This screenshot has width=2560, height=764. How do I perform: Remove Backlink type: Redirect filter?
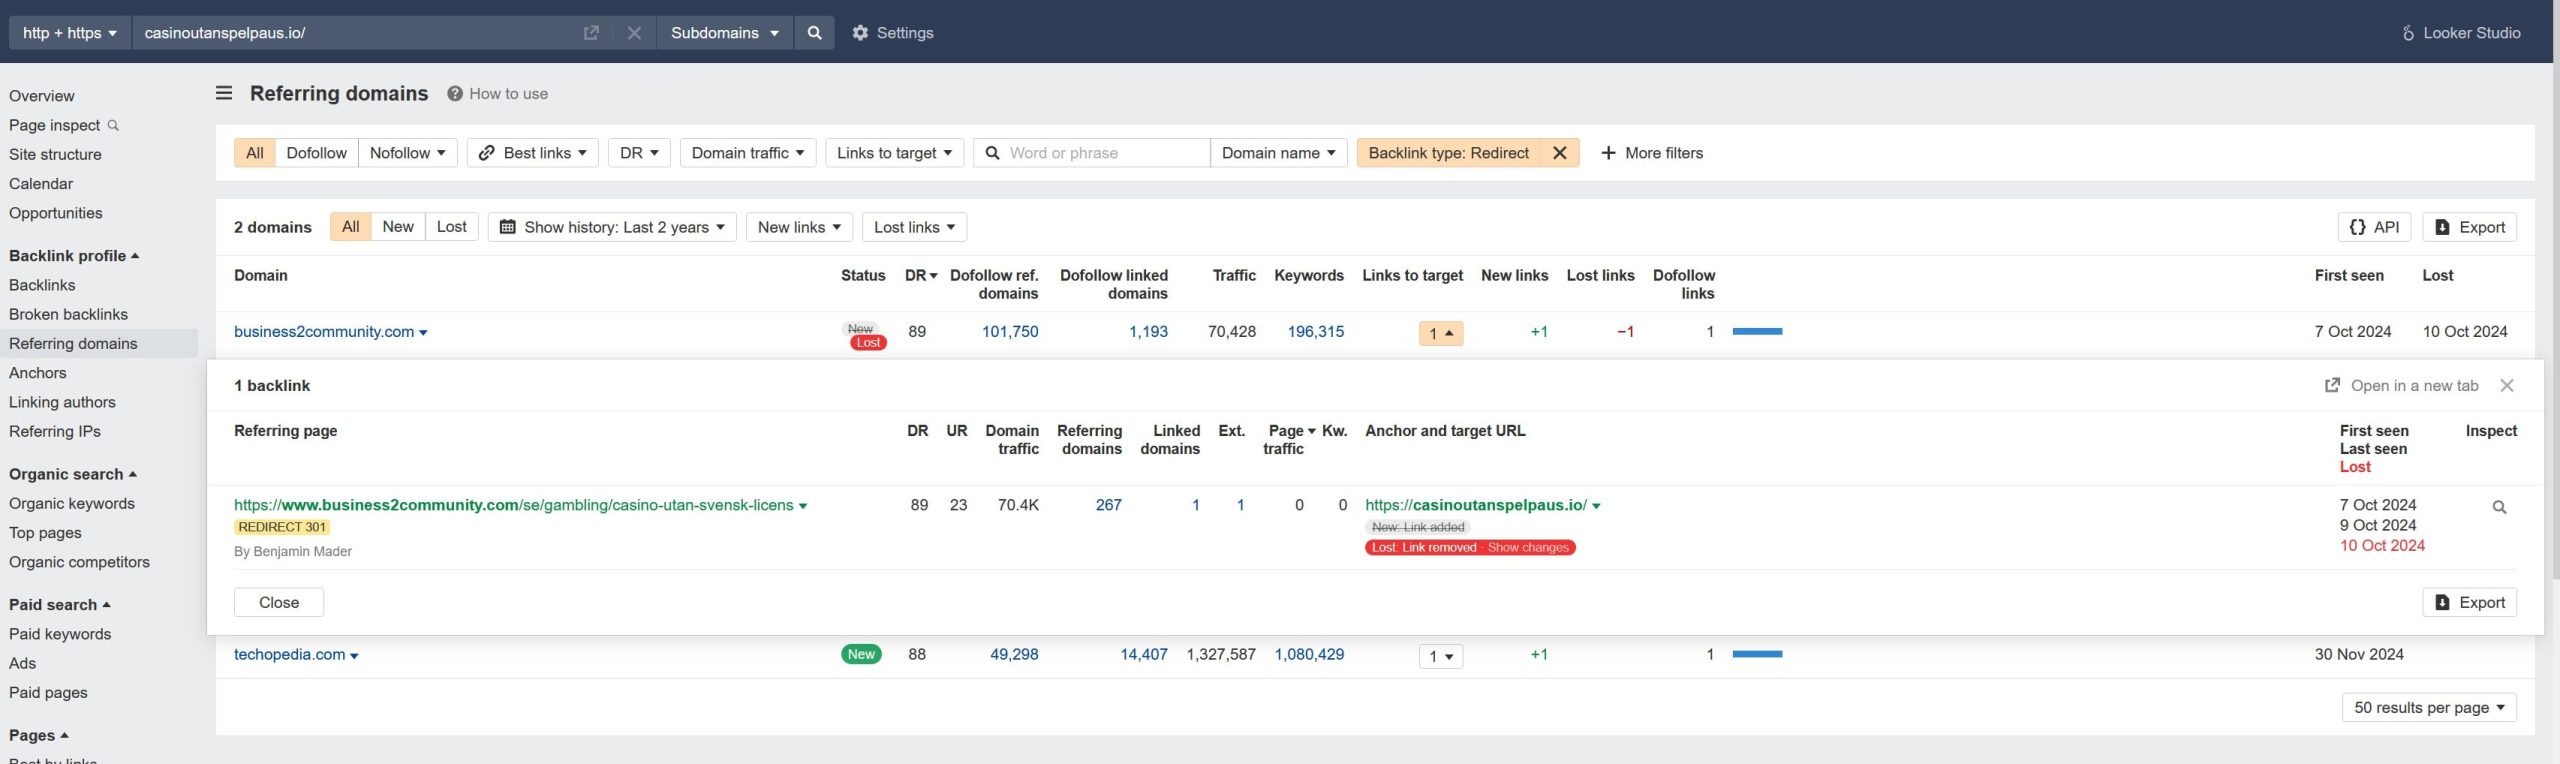tap(1559, 153)
